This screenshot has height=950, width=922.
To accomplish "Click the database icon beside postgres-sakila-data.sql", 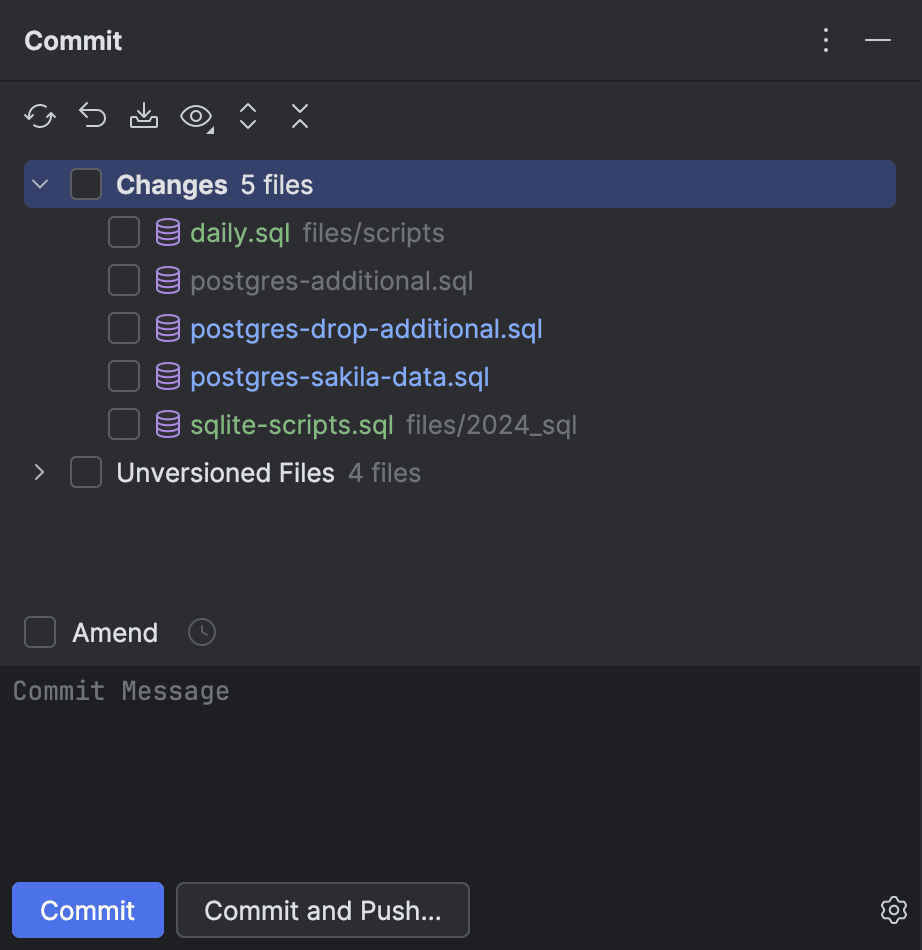I will pos(166,376).
